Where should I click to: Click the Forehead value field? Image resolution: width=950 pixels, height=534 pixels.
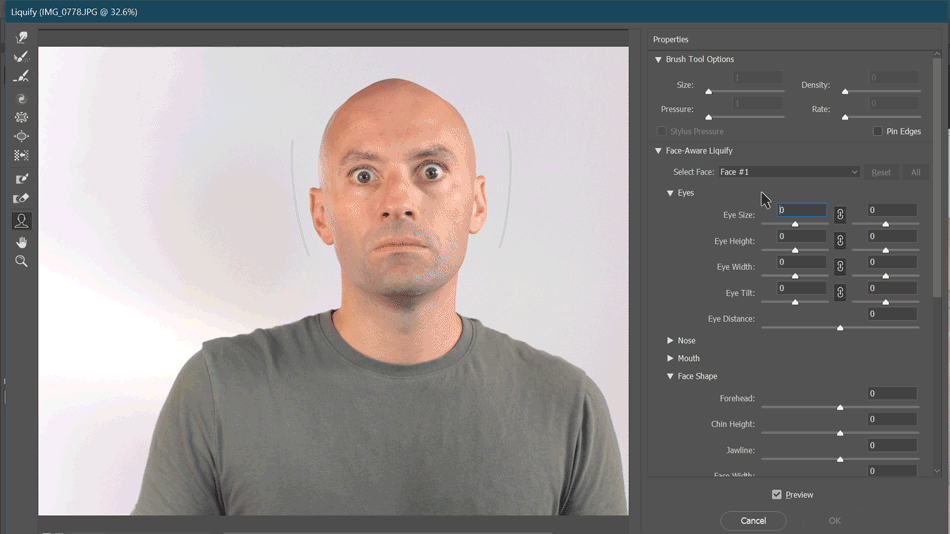coord(892,393)
